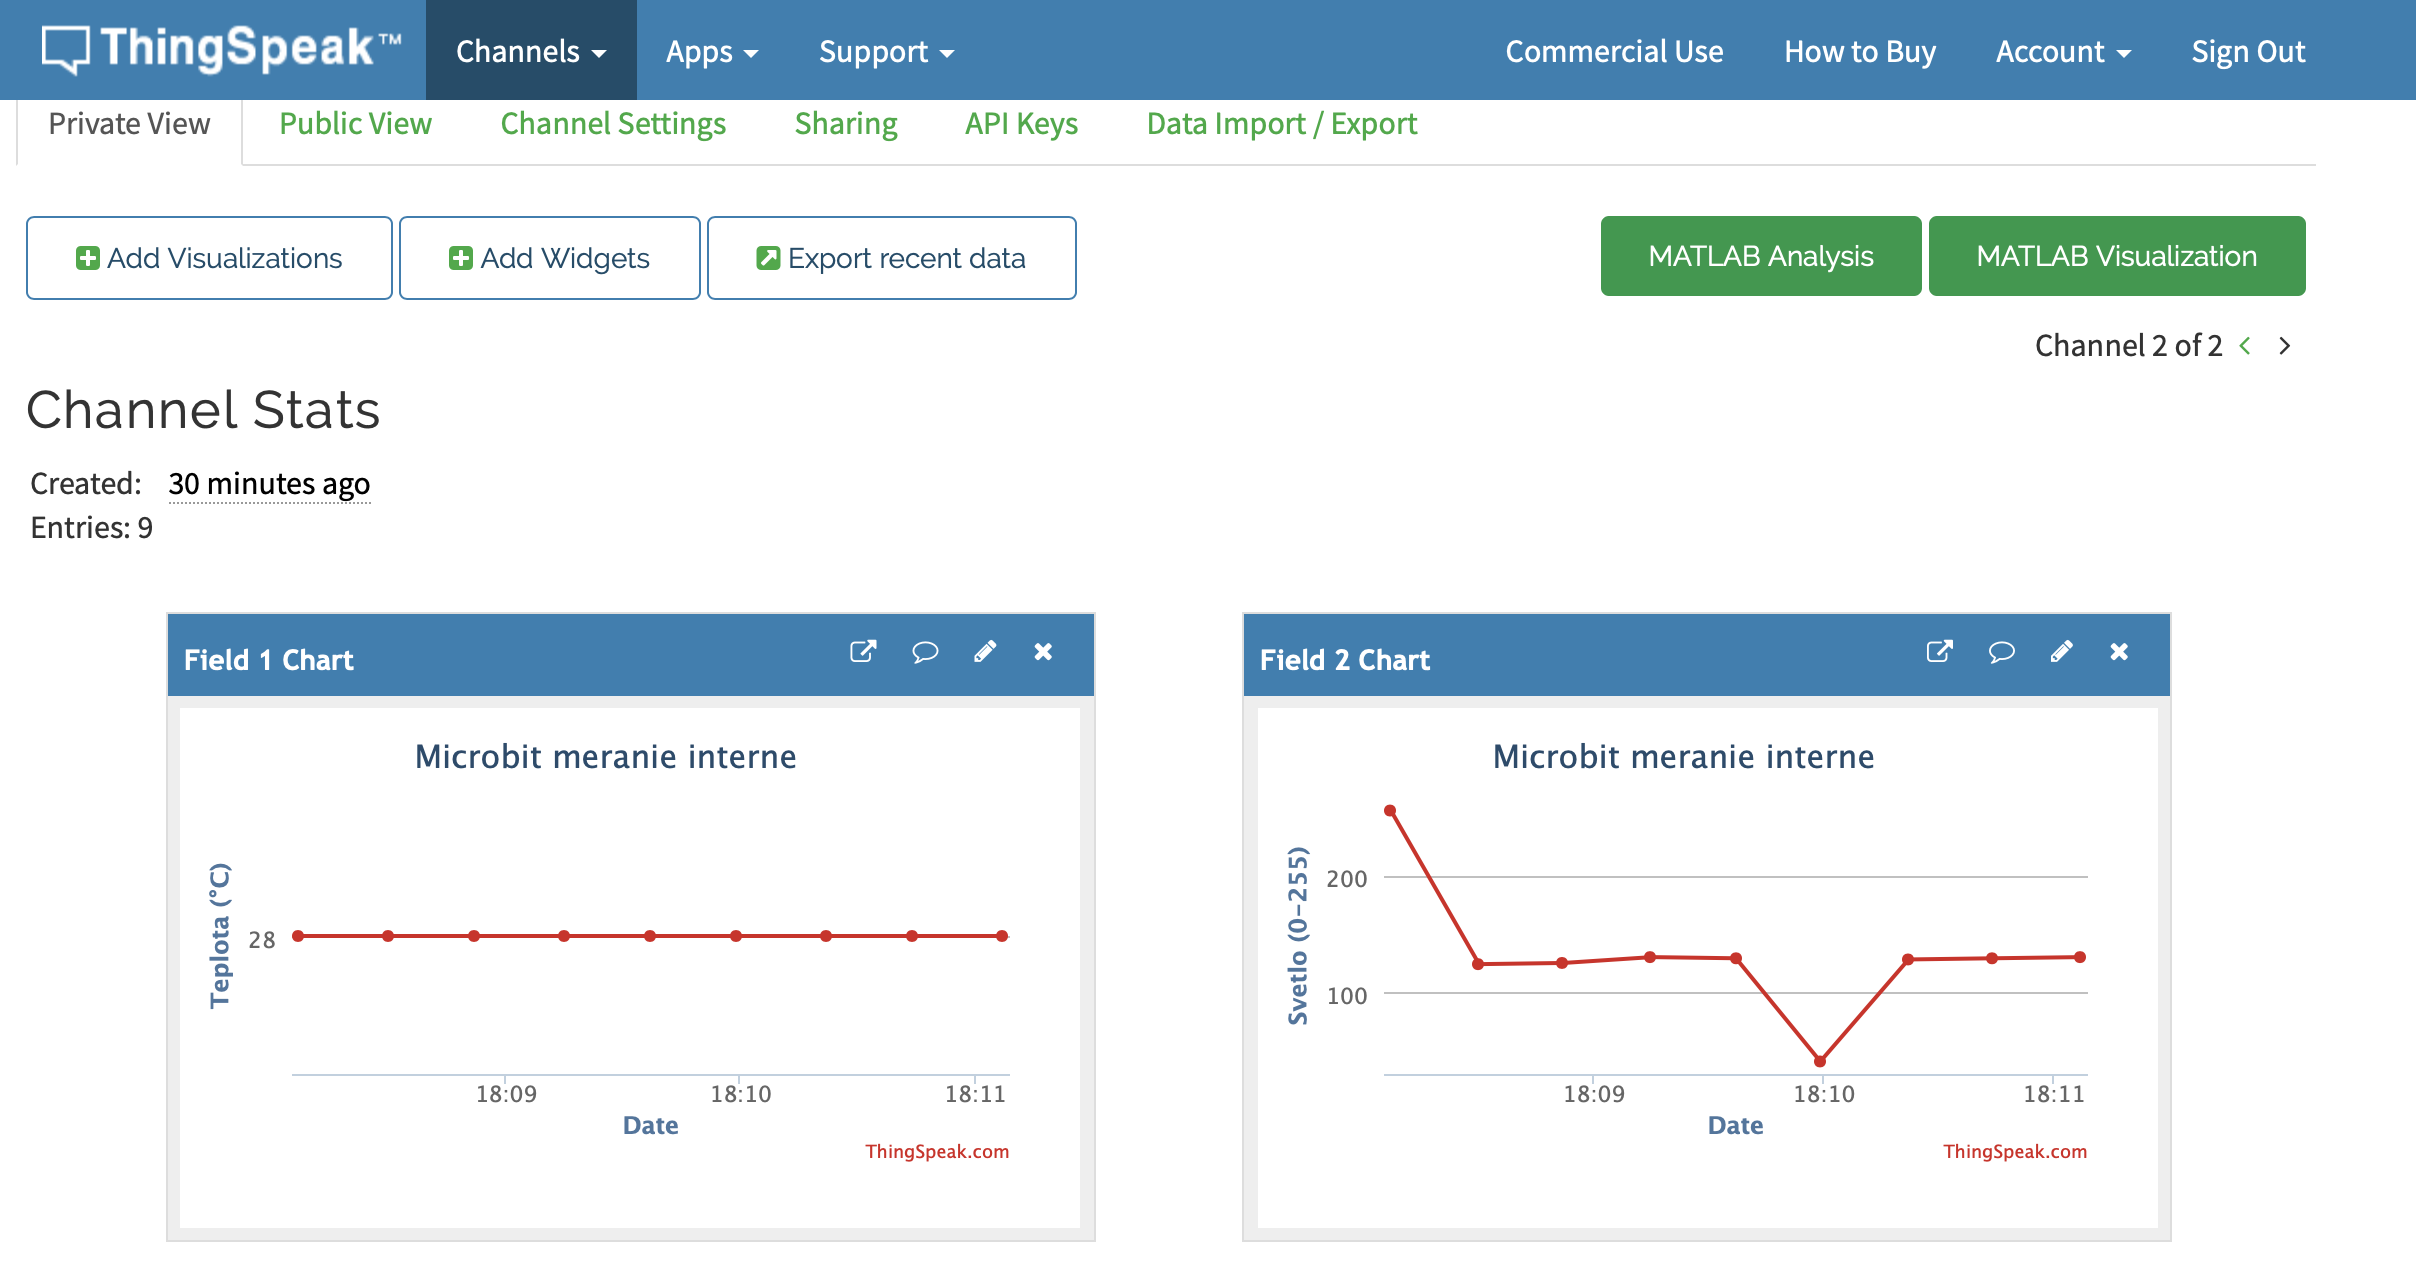Viewport: 2416px width, 1266px height.
Task: Click the Add Visualizations button
Action: click(209, 258)
